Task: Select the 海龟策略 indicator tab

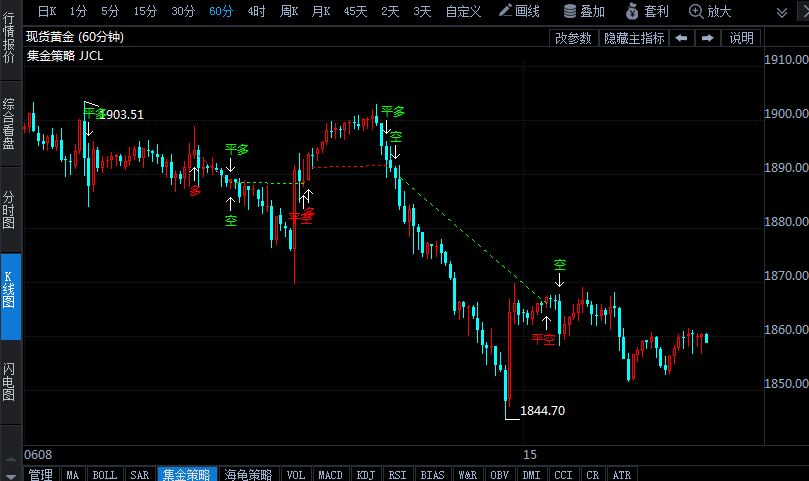Action: (248, 474)
